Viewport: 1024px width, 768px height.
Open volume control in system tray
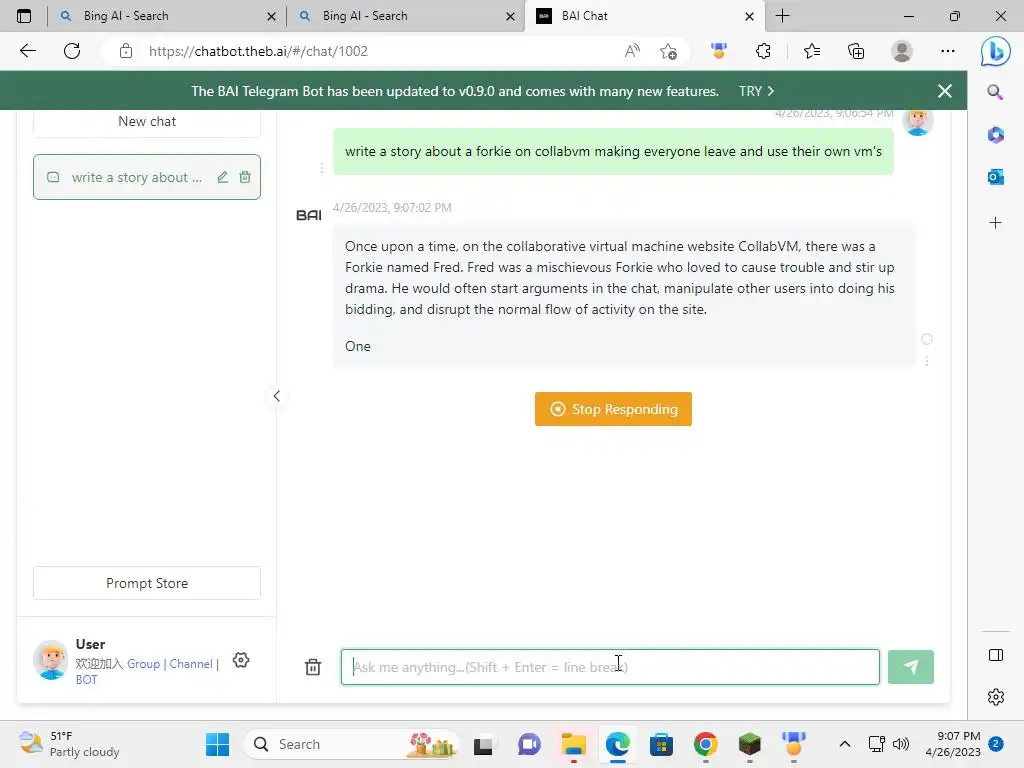[901, 744]
